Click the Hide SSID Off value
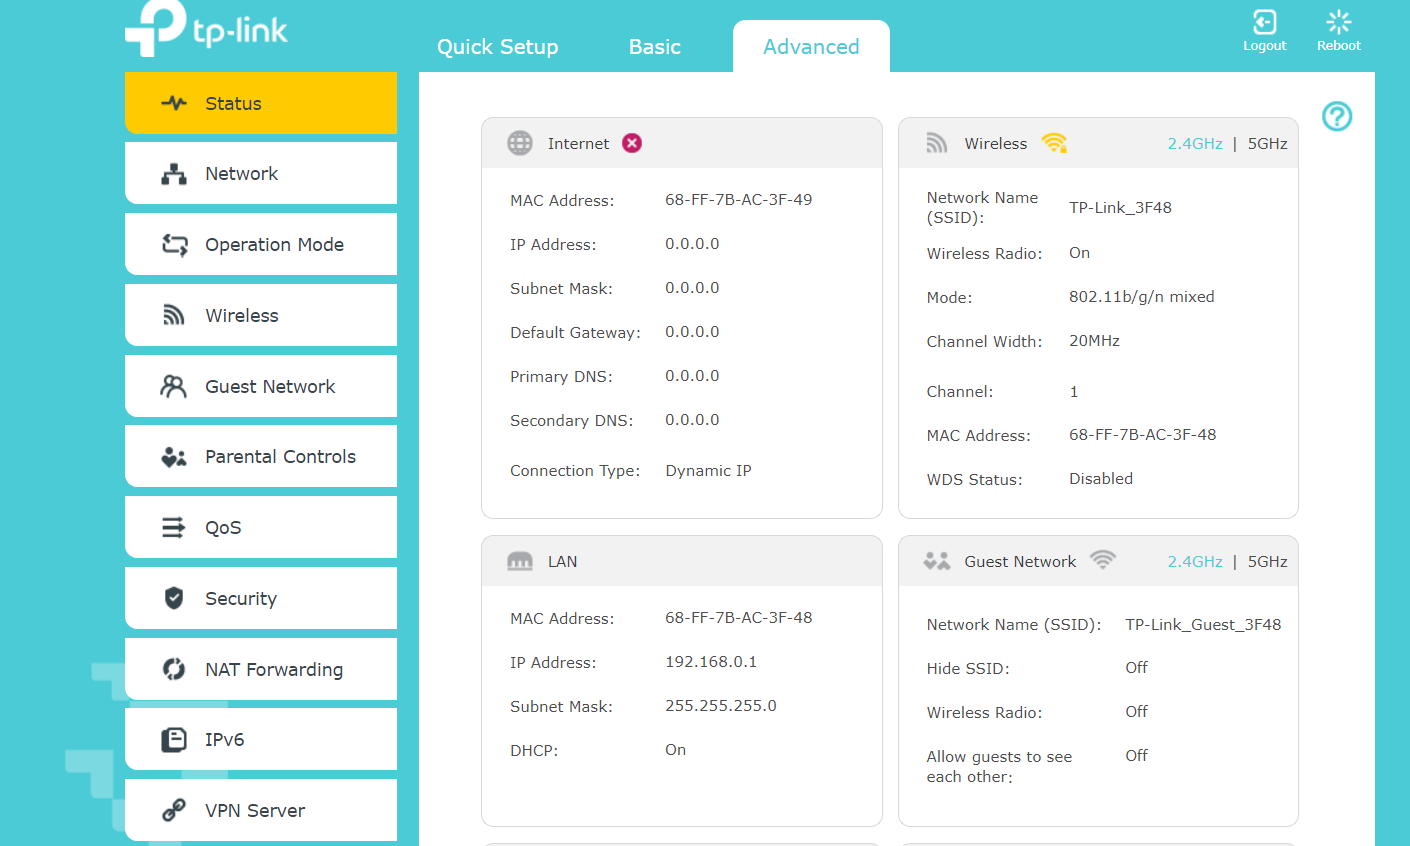The image size is (1410, 846). 1136,668
